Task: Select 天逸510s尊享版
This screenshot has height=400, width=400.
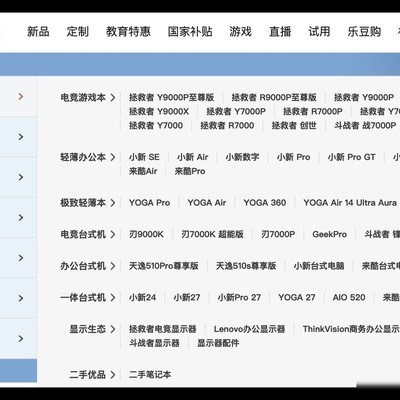Action: 246,266
